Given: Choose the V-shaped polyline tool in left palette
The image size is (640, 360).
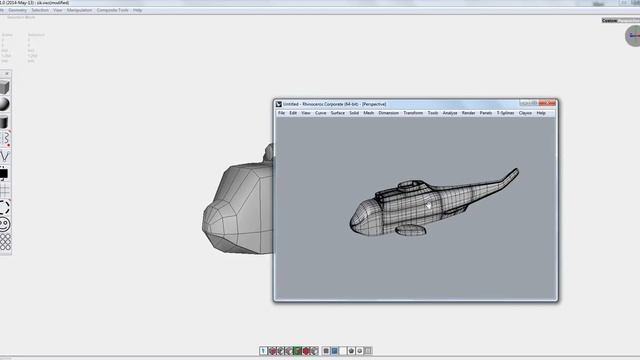Looking at the screenshot, I should coord(4,156).
